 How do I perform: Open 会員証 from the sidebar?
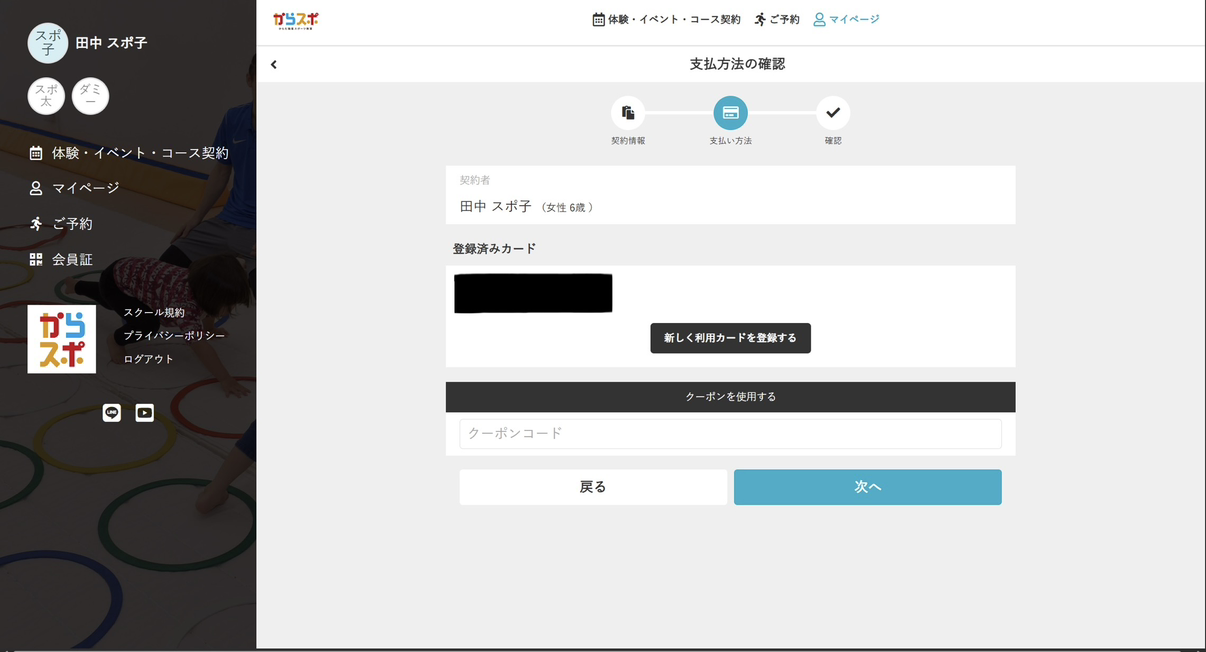[x=72, y=259]
